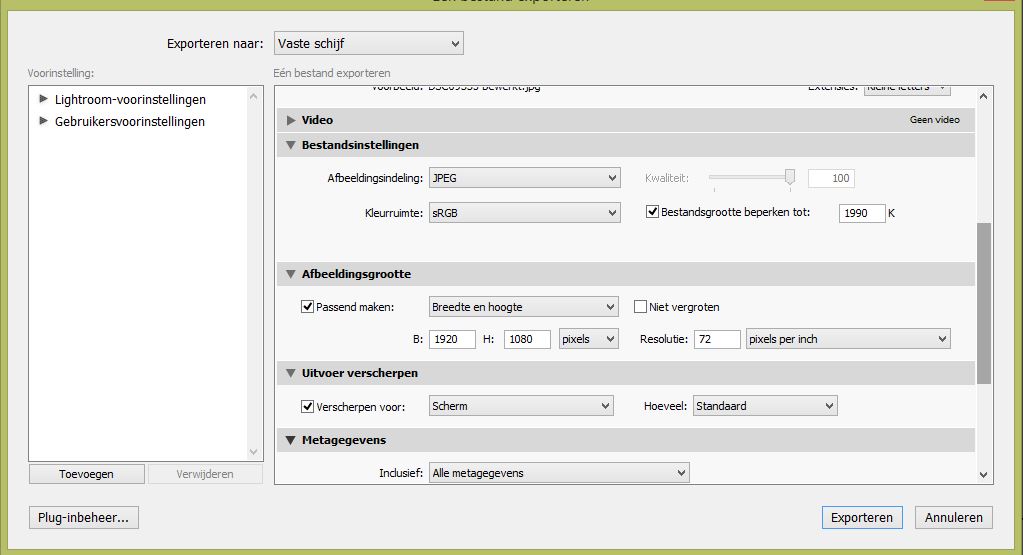Image resolution: width=1023 pixels, height=555 pixels.
Task: Uncheck the Passend maken checkbox
Action: 308,307
